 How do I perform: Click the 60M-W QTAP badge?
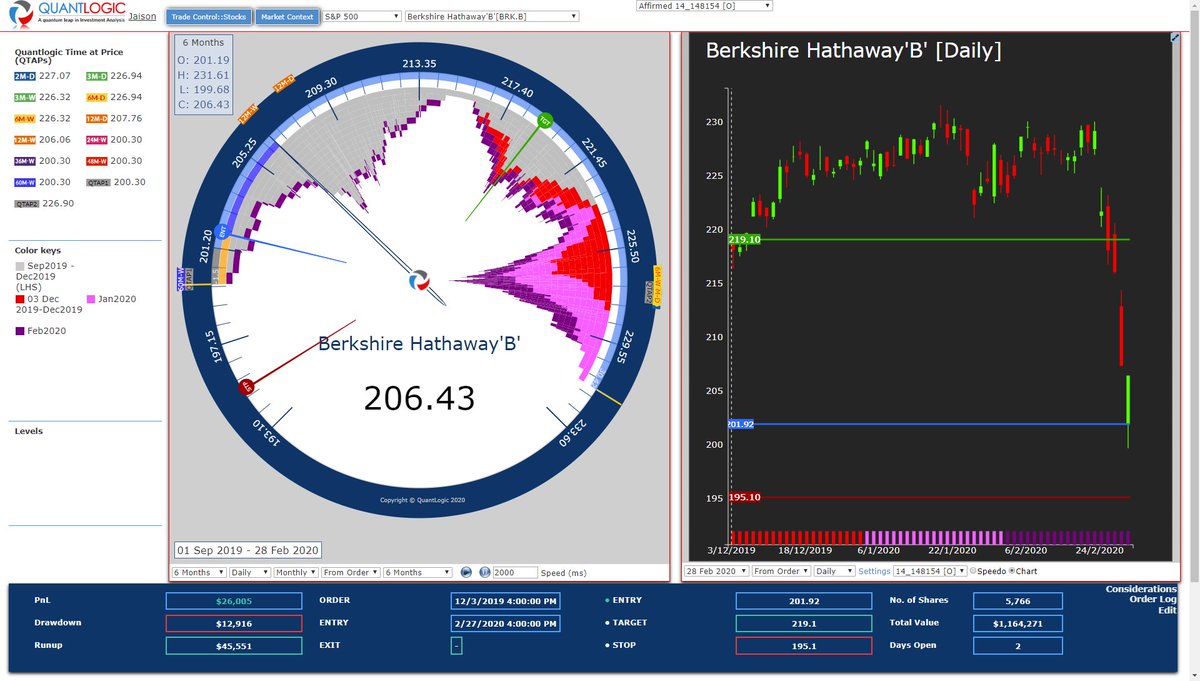[x=25, y=182]
